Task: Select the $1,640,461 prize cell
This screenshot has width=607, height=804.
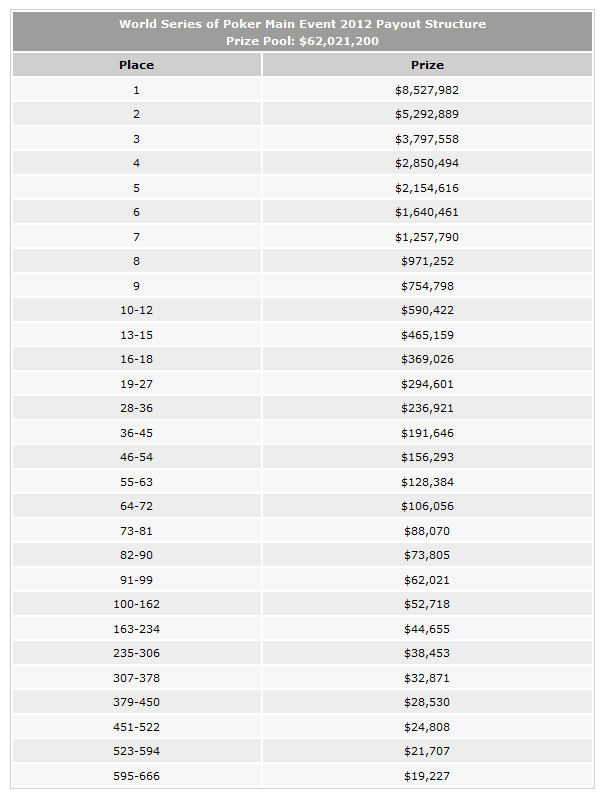Action: click(428, 212)
